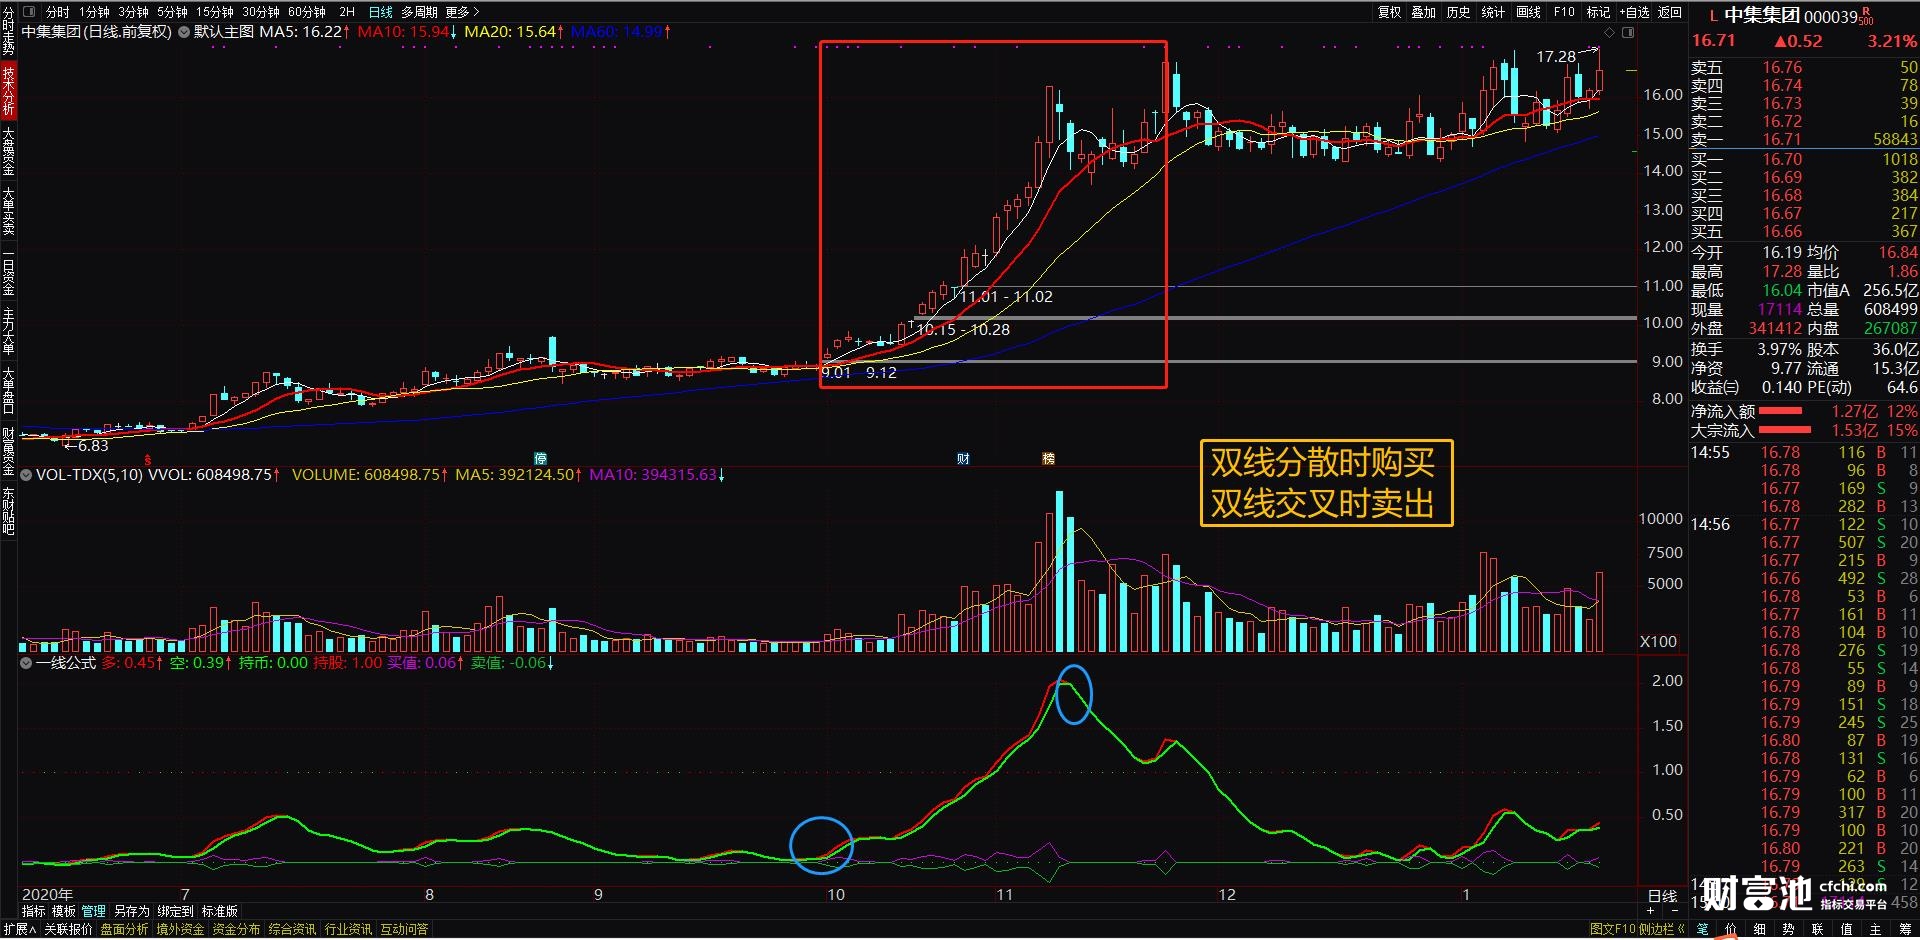Activate the 画线 drawing tools
1920x940 pixels.
pyautogui.click(x=1528, y=12)
